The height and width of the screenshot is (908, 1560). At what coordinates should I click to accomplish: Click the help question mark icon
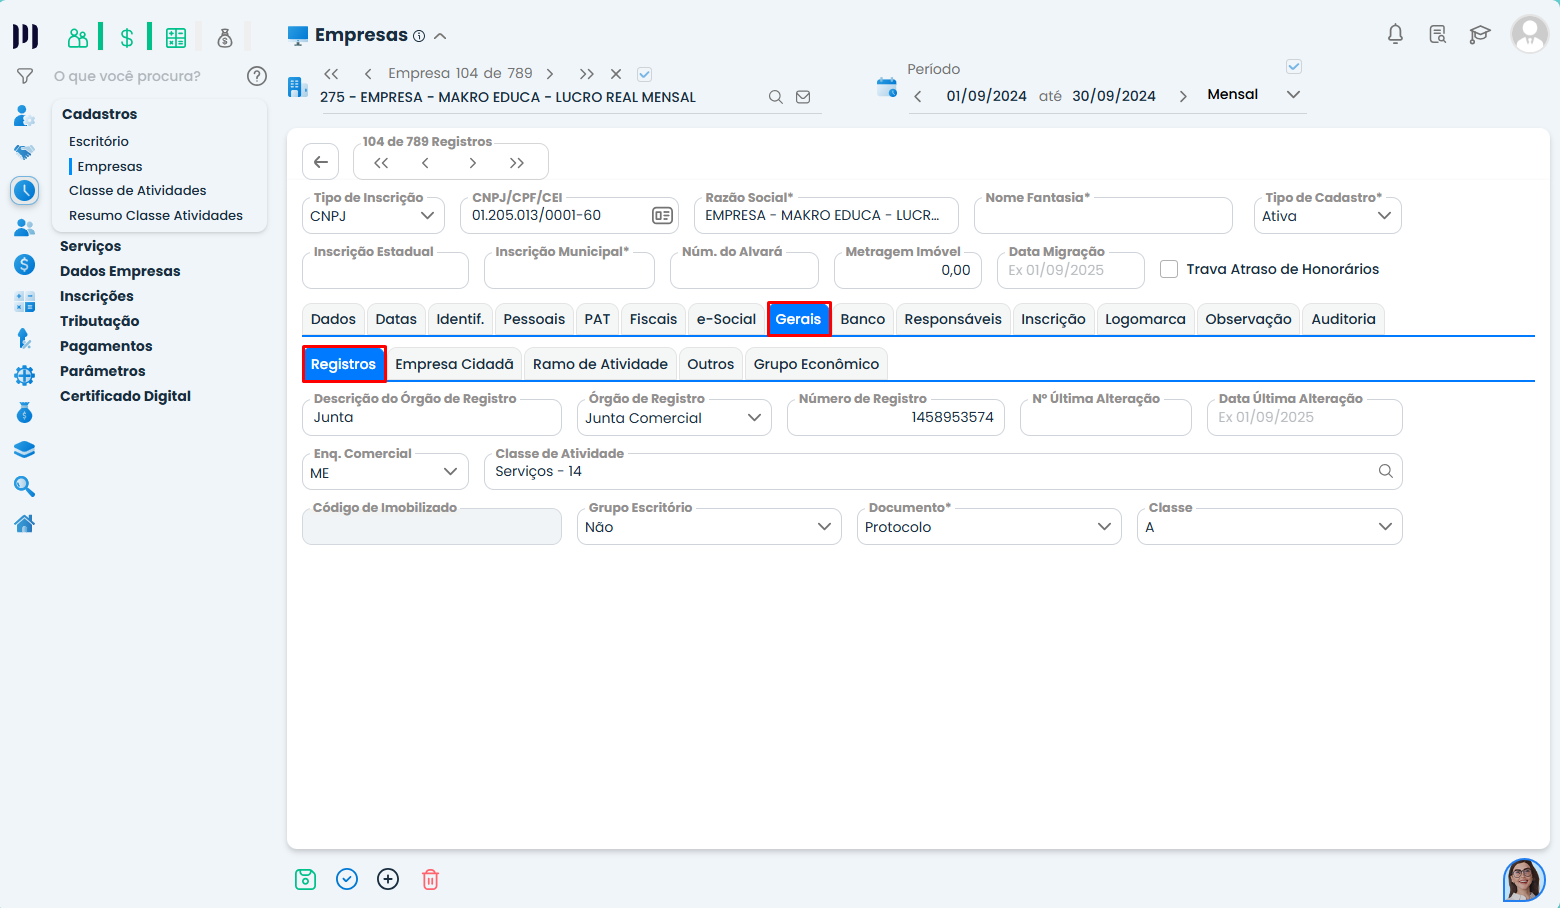[x=257, y=76]
